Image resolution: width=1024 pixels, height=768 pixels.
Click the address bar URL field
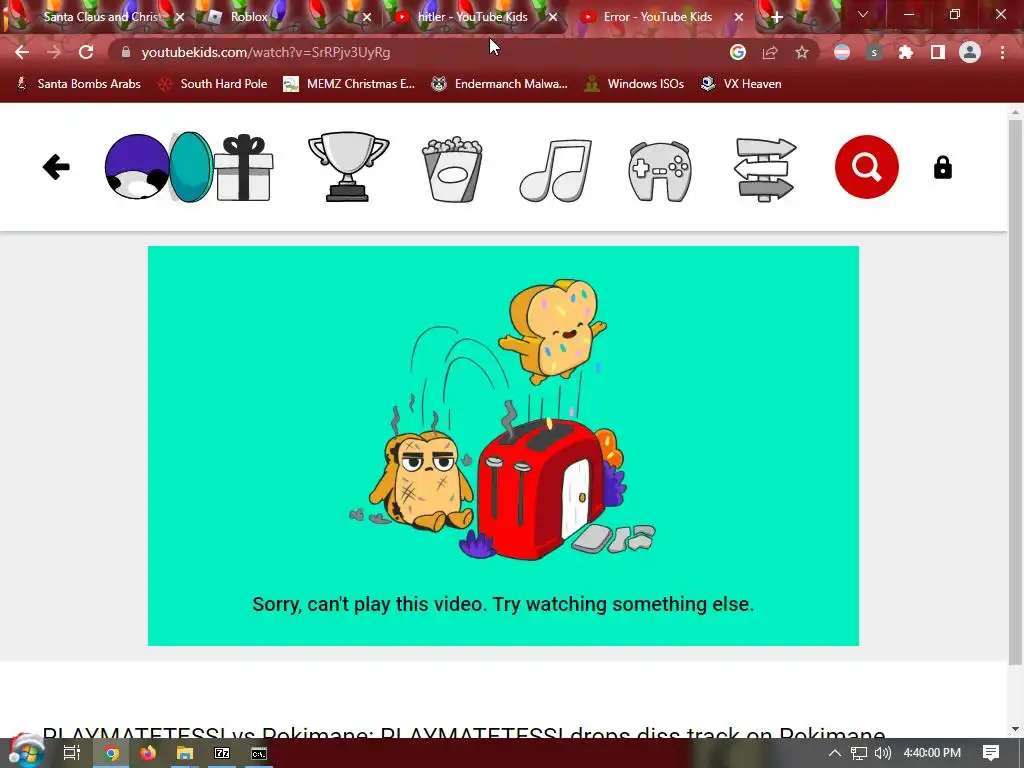418,52
